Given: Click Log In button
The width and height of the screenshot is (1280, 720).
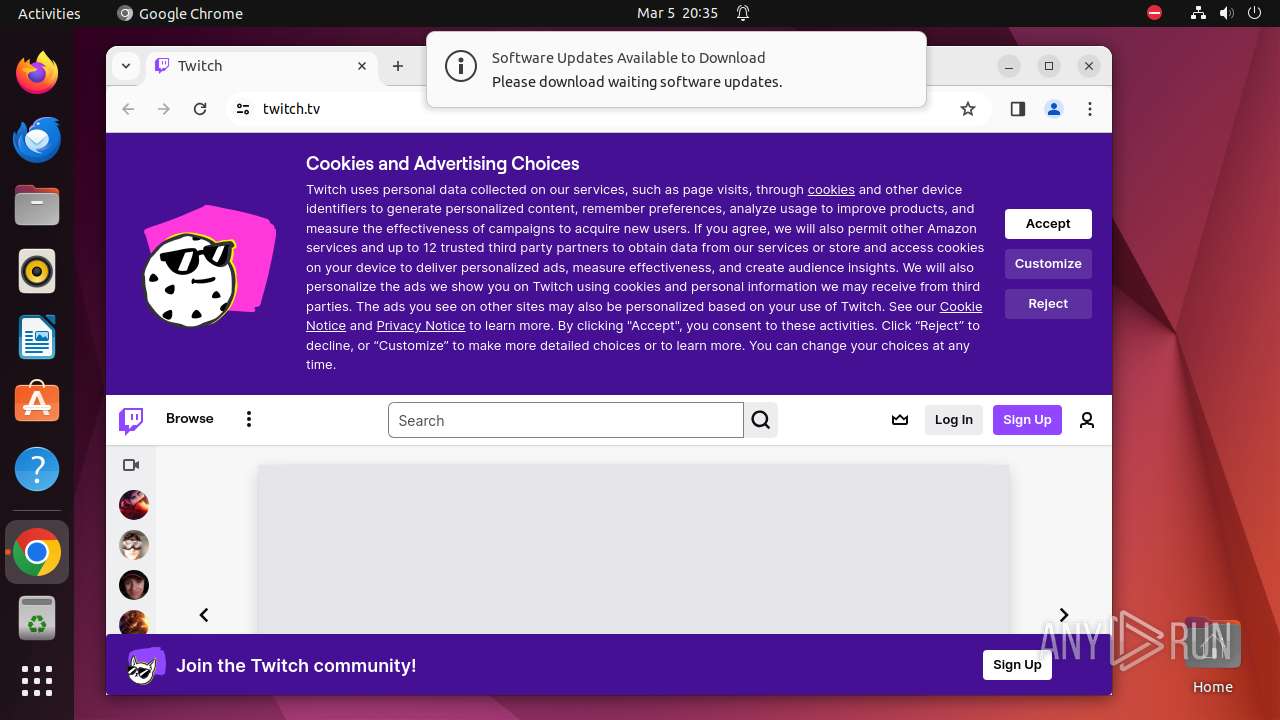Looking at the screenshot, I should click(x=954, y=420).
